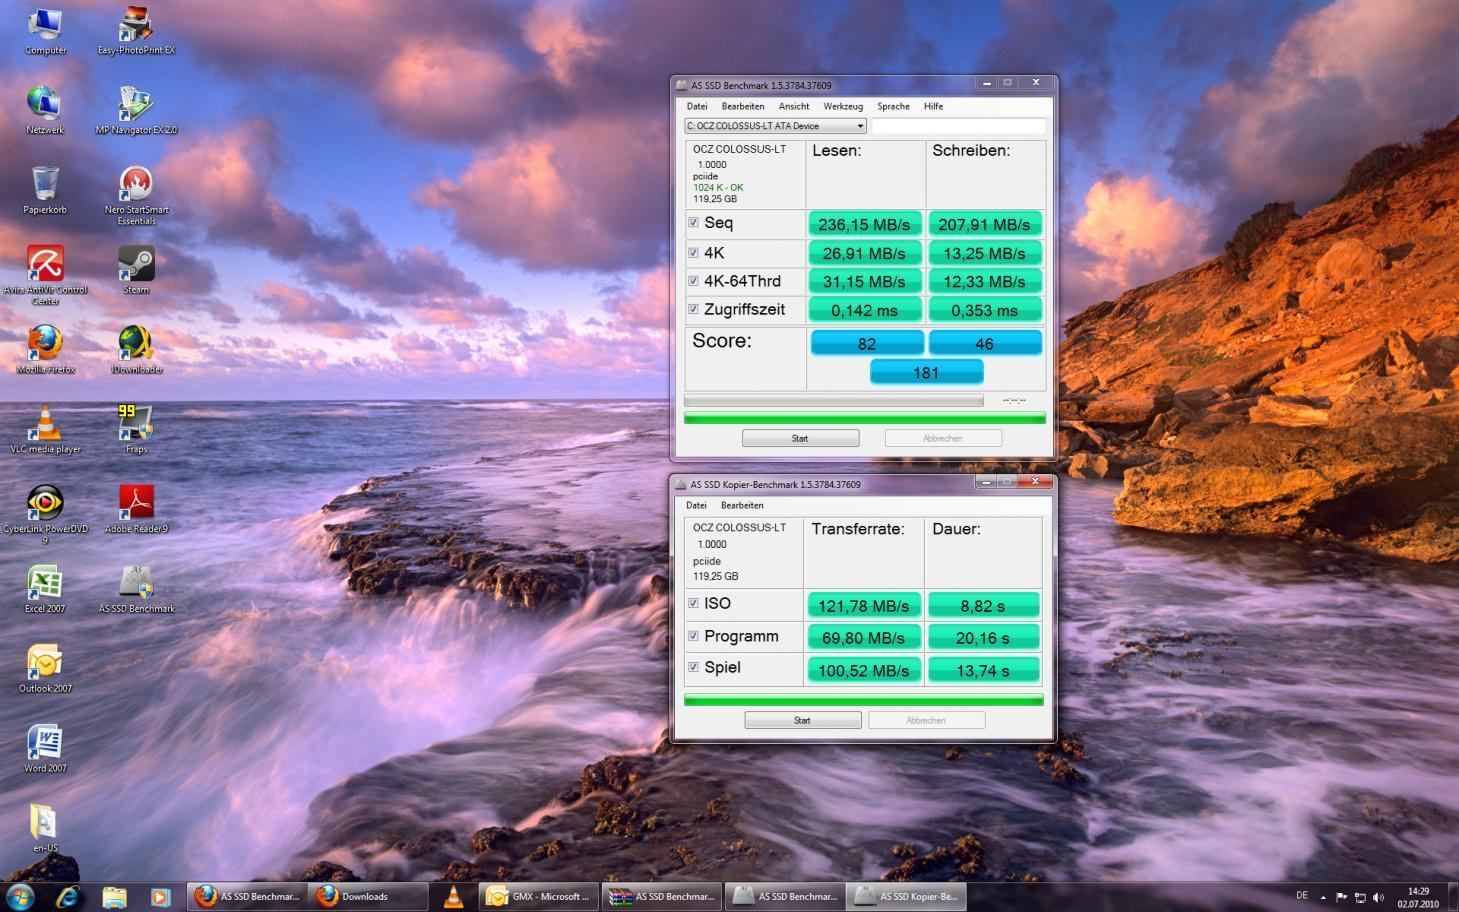The width and height of the screenshot is (1459, 912).
Task: Click the empty text field beside drive dropdown
Action: (958, 126)
